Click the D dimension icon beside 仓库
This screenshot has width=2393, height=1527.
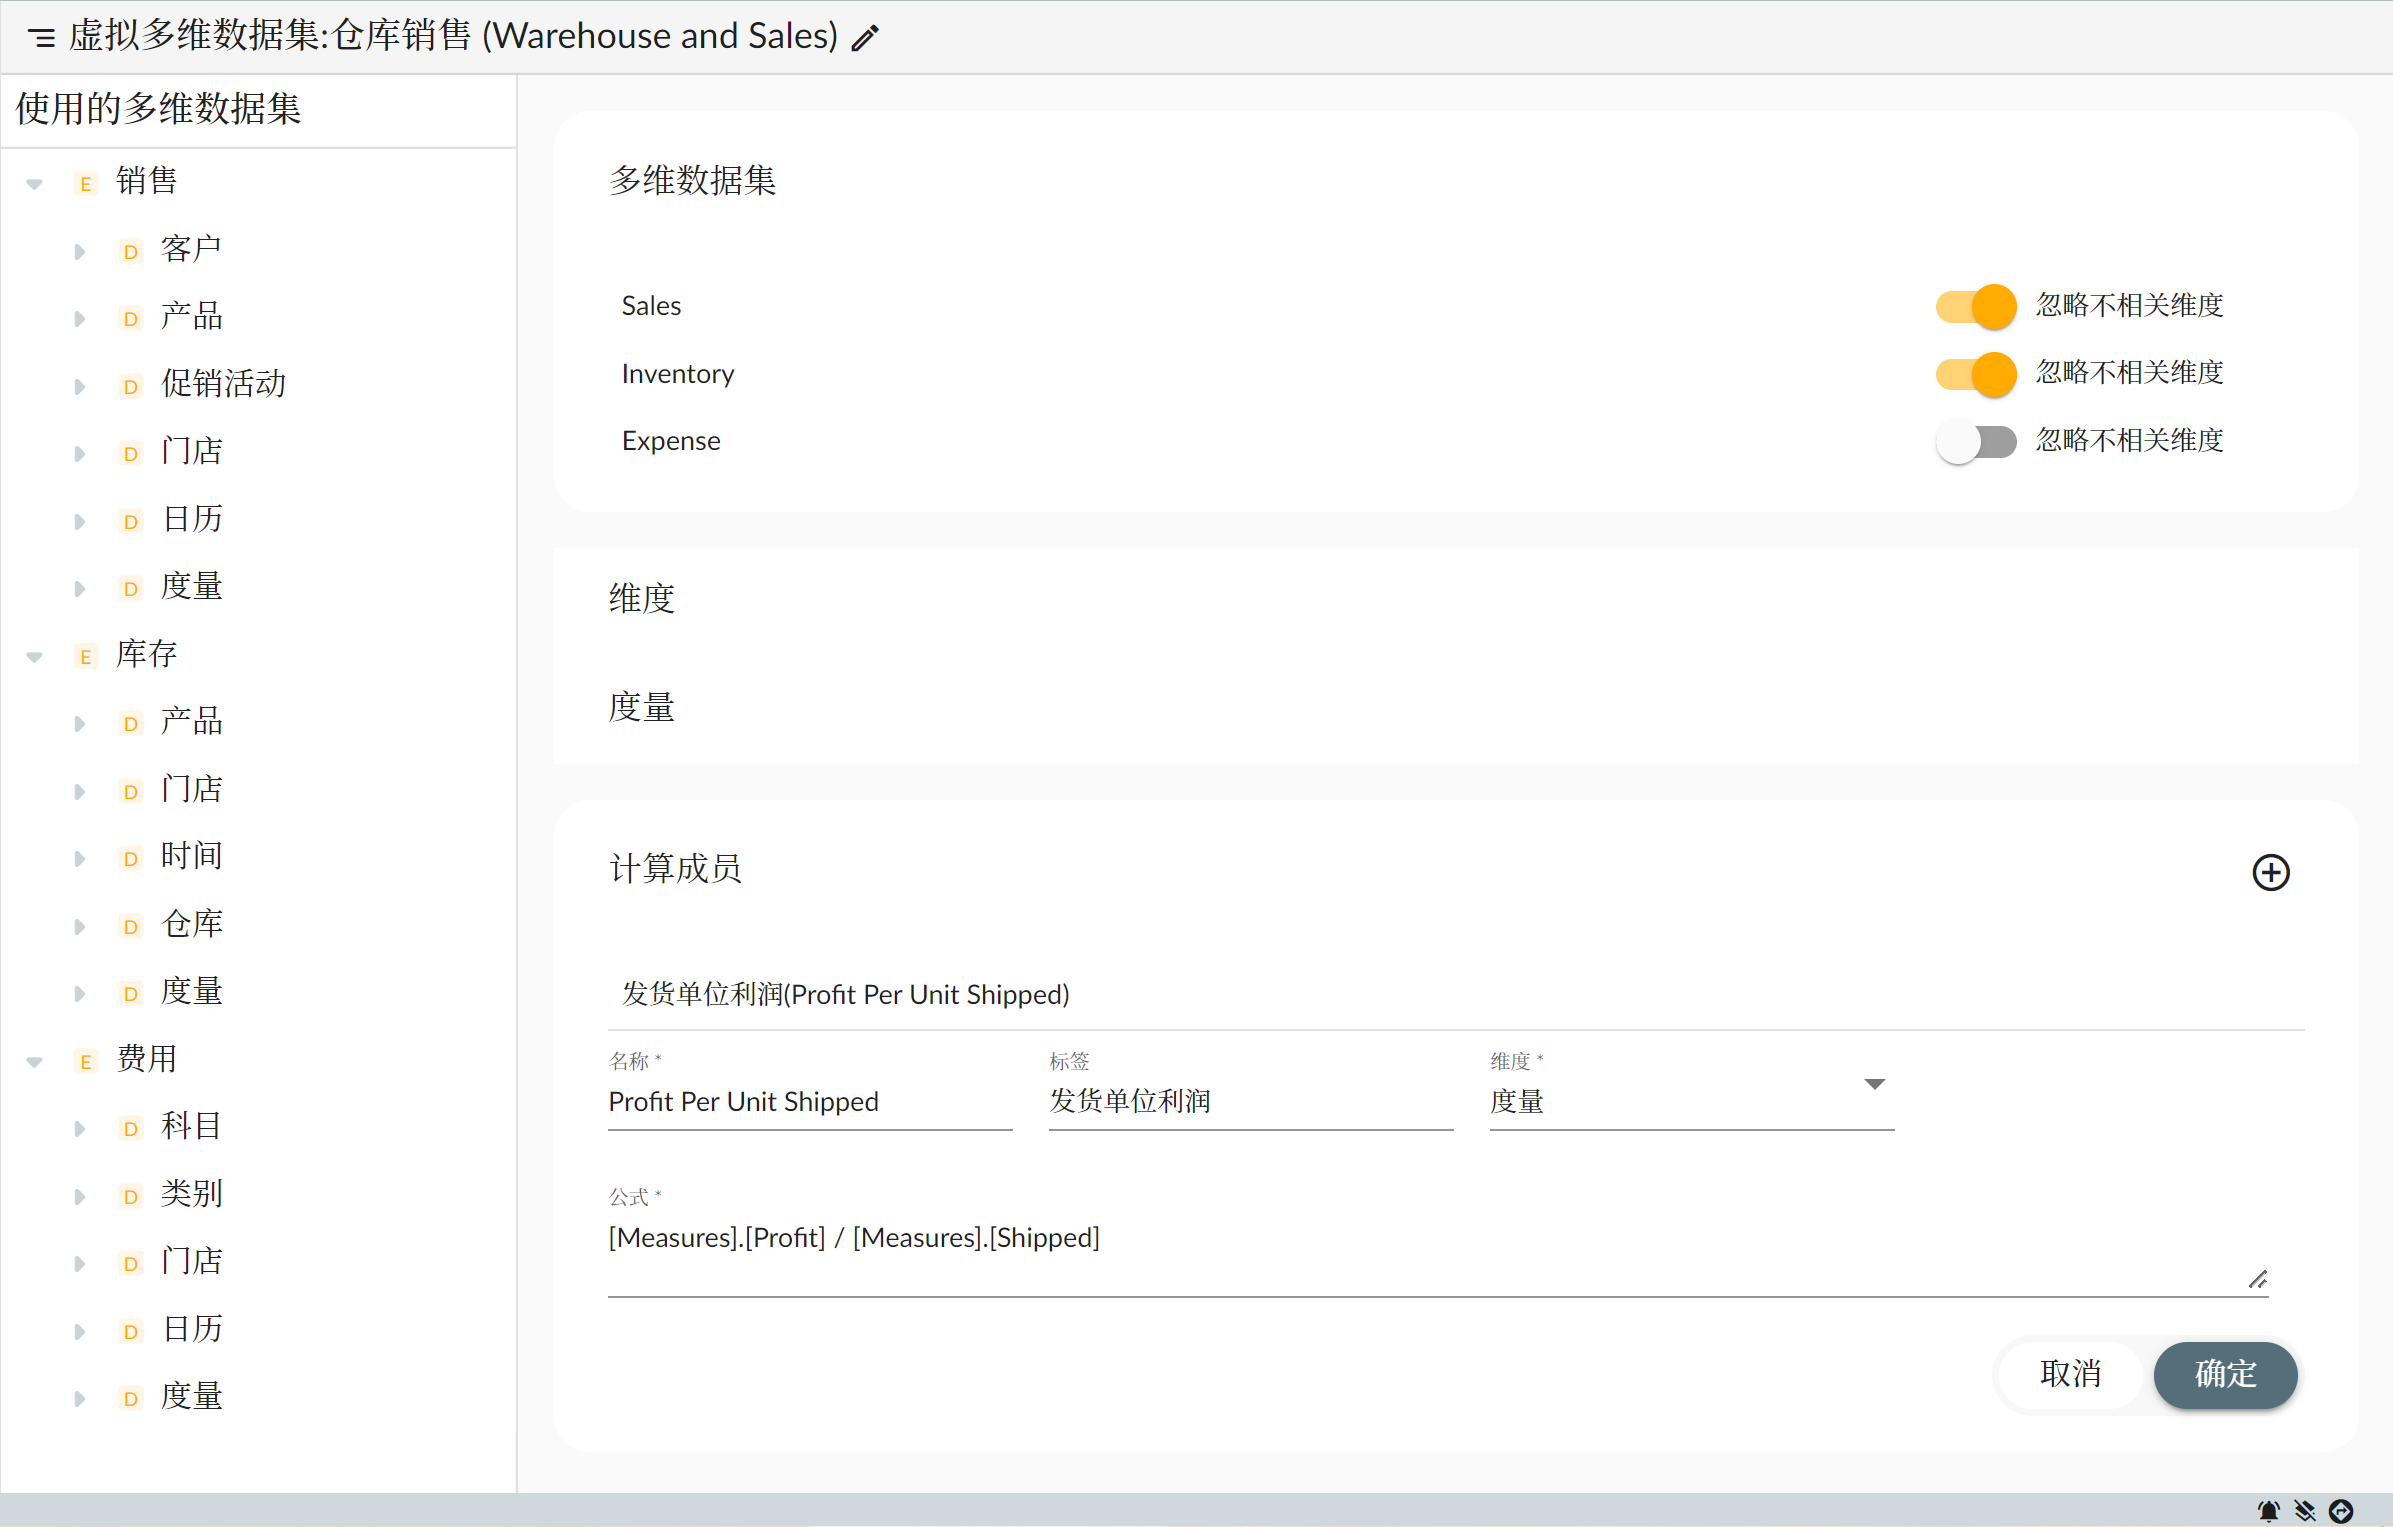[x=130, y=927]
